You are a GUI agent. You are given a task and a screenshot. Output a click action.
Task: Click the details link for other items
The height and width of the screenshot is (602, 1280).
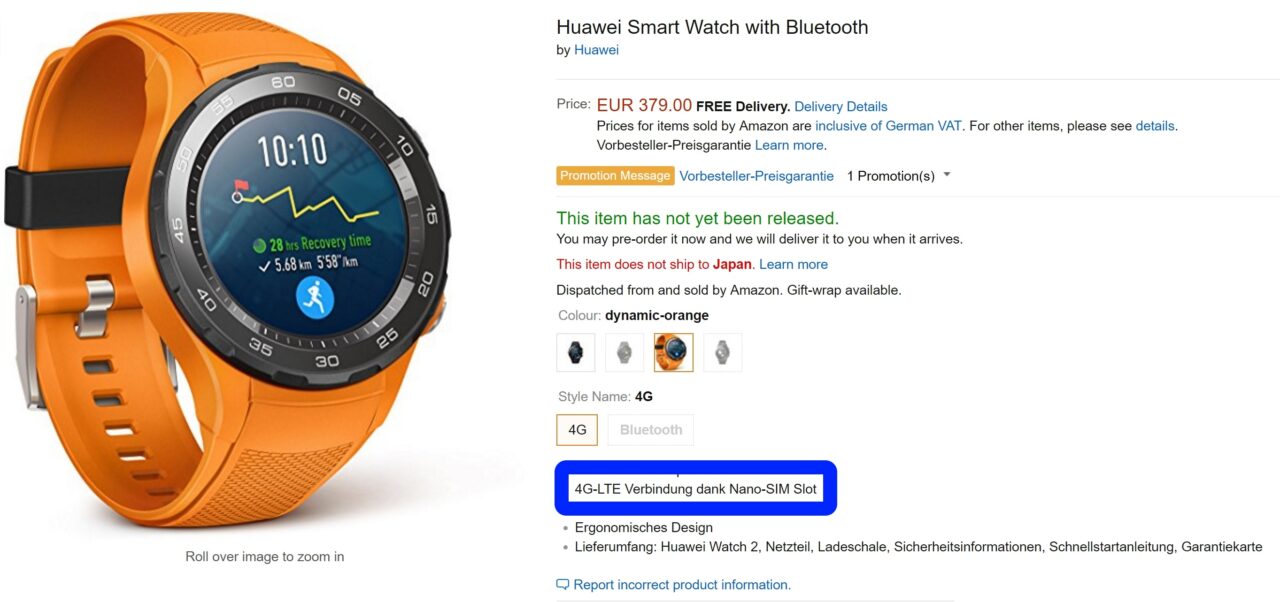(1155, 126)
